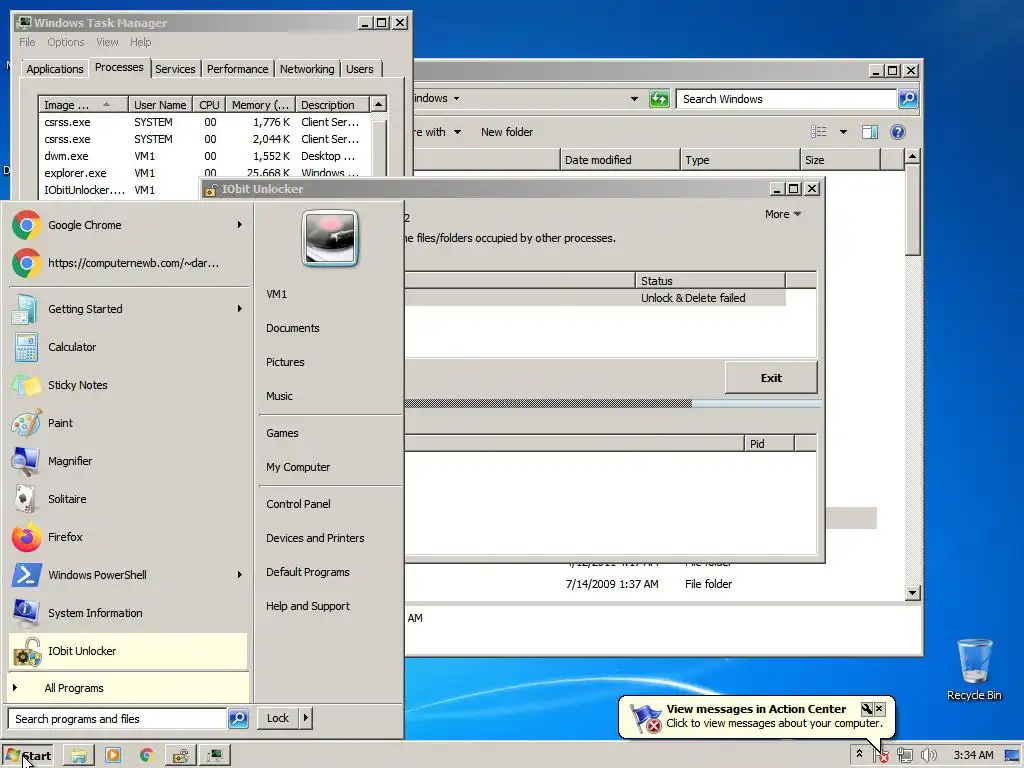1024x768 pixels.
Task: Switch to Task Manager taskbar button
Action: click(x=215, y=756)
